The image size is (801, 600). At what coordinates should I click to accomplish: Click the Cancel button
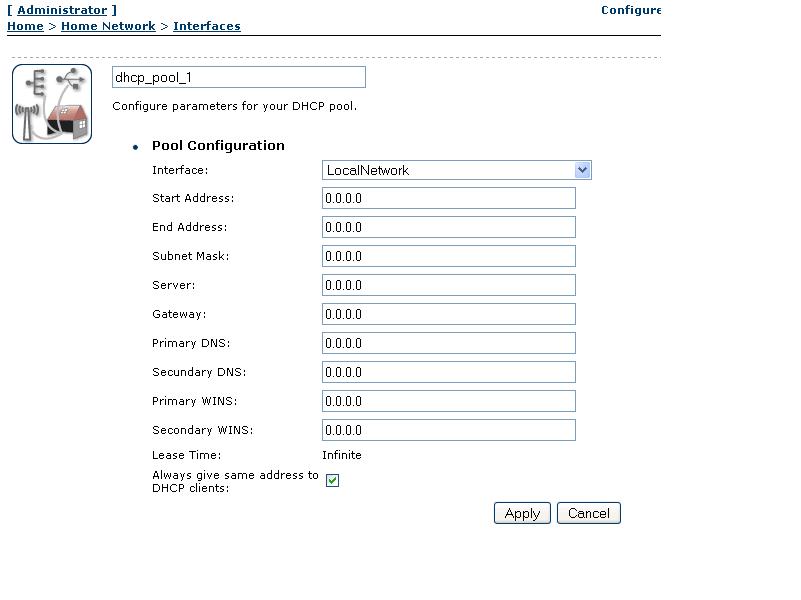click(589, 513)
